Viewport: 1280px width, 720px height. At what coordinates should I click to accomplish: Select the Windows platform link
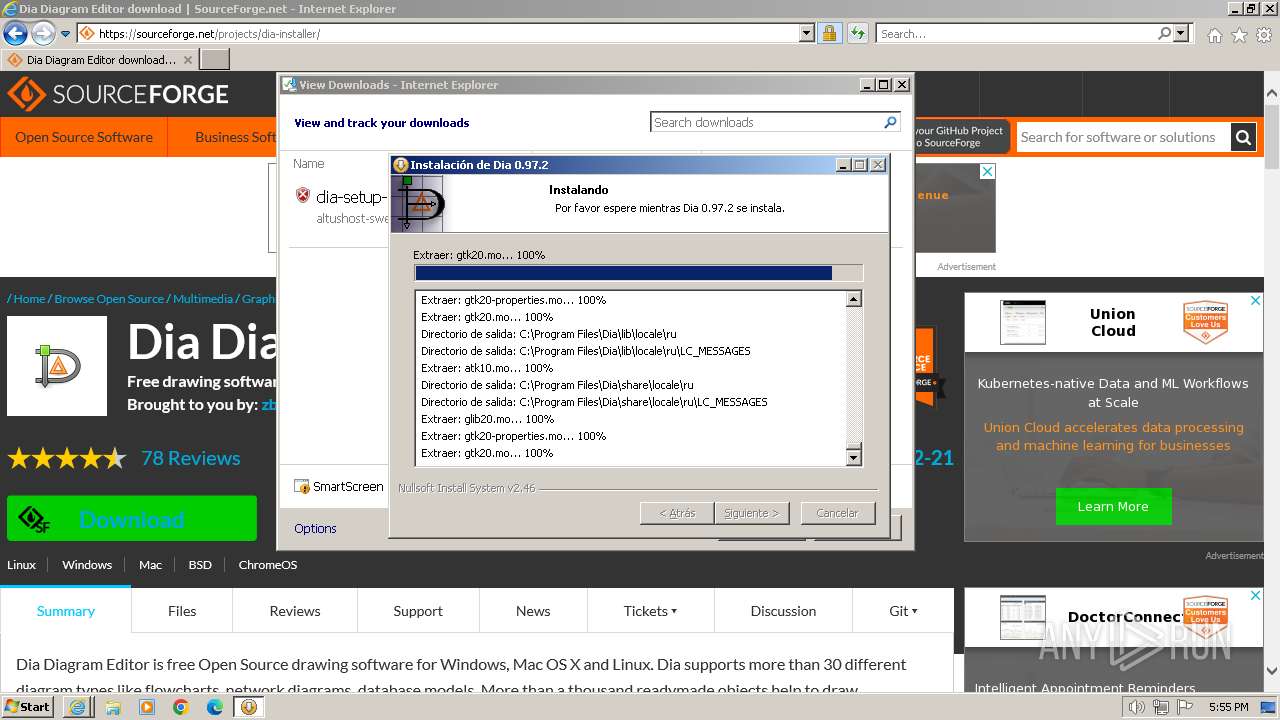[x=87, y=565]
